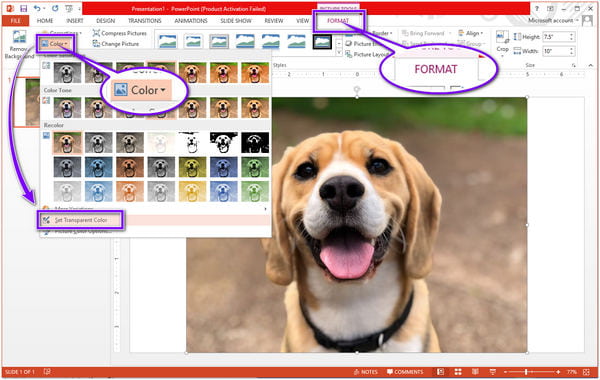Apply the second picture style thumbnail
Image resolution: width=600 pixels, height=380 pixels.
(x=193, y=41)
